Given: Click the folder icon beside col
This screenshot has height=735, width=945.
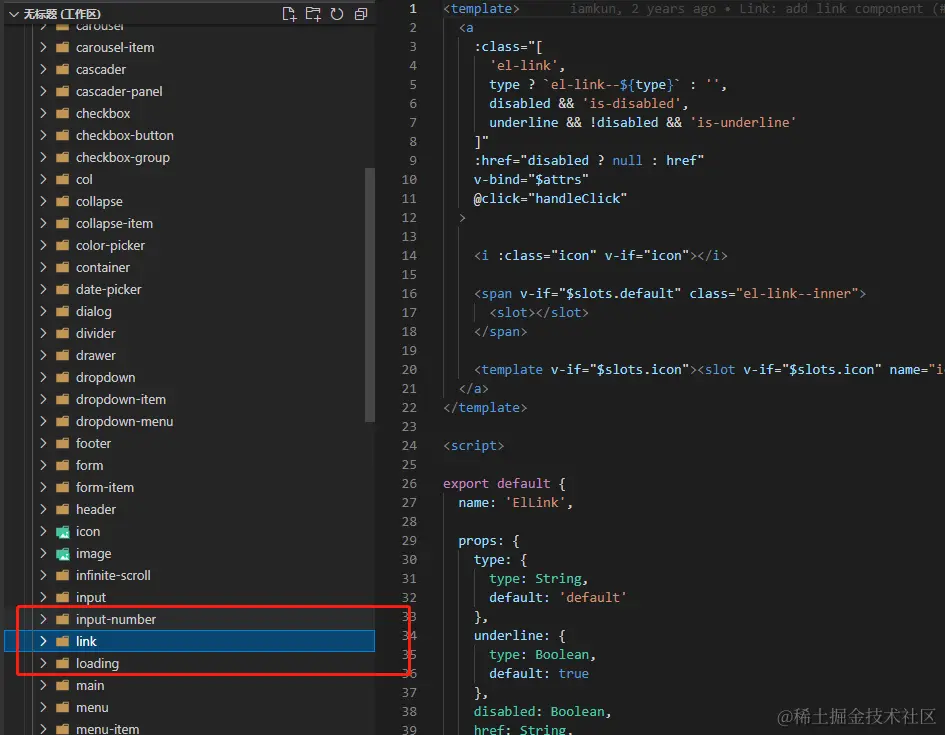Looking at the screenshot, I should [x=63, y=180].
